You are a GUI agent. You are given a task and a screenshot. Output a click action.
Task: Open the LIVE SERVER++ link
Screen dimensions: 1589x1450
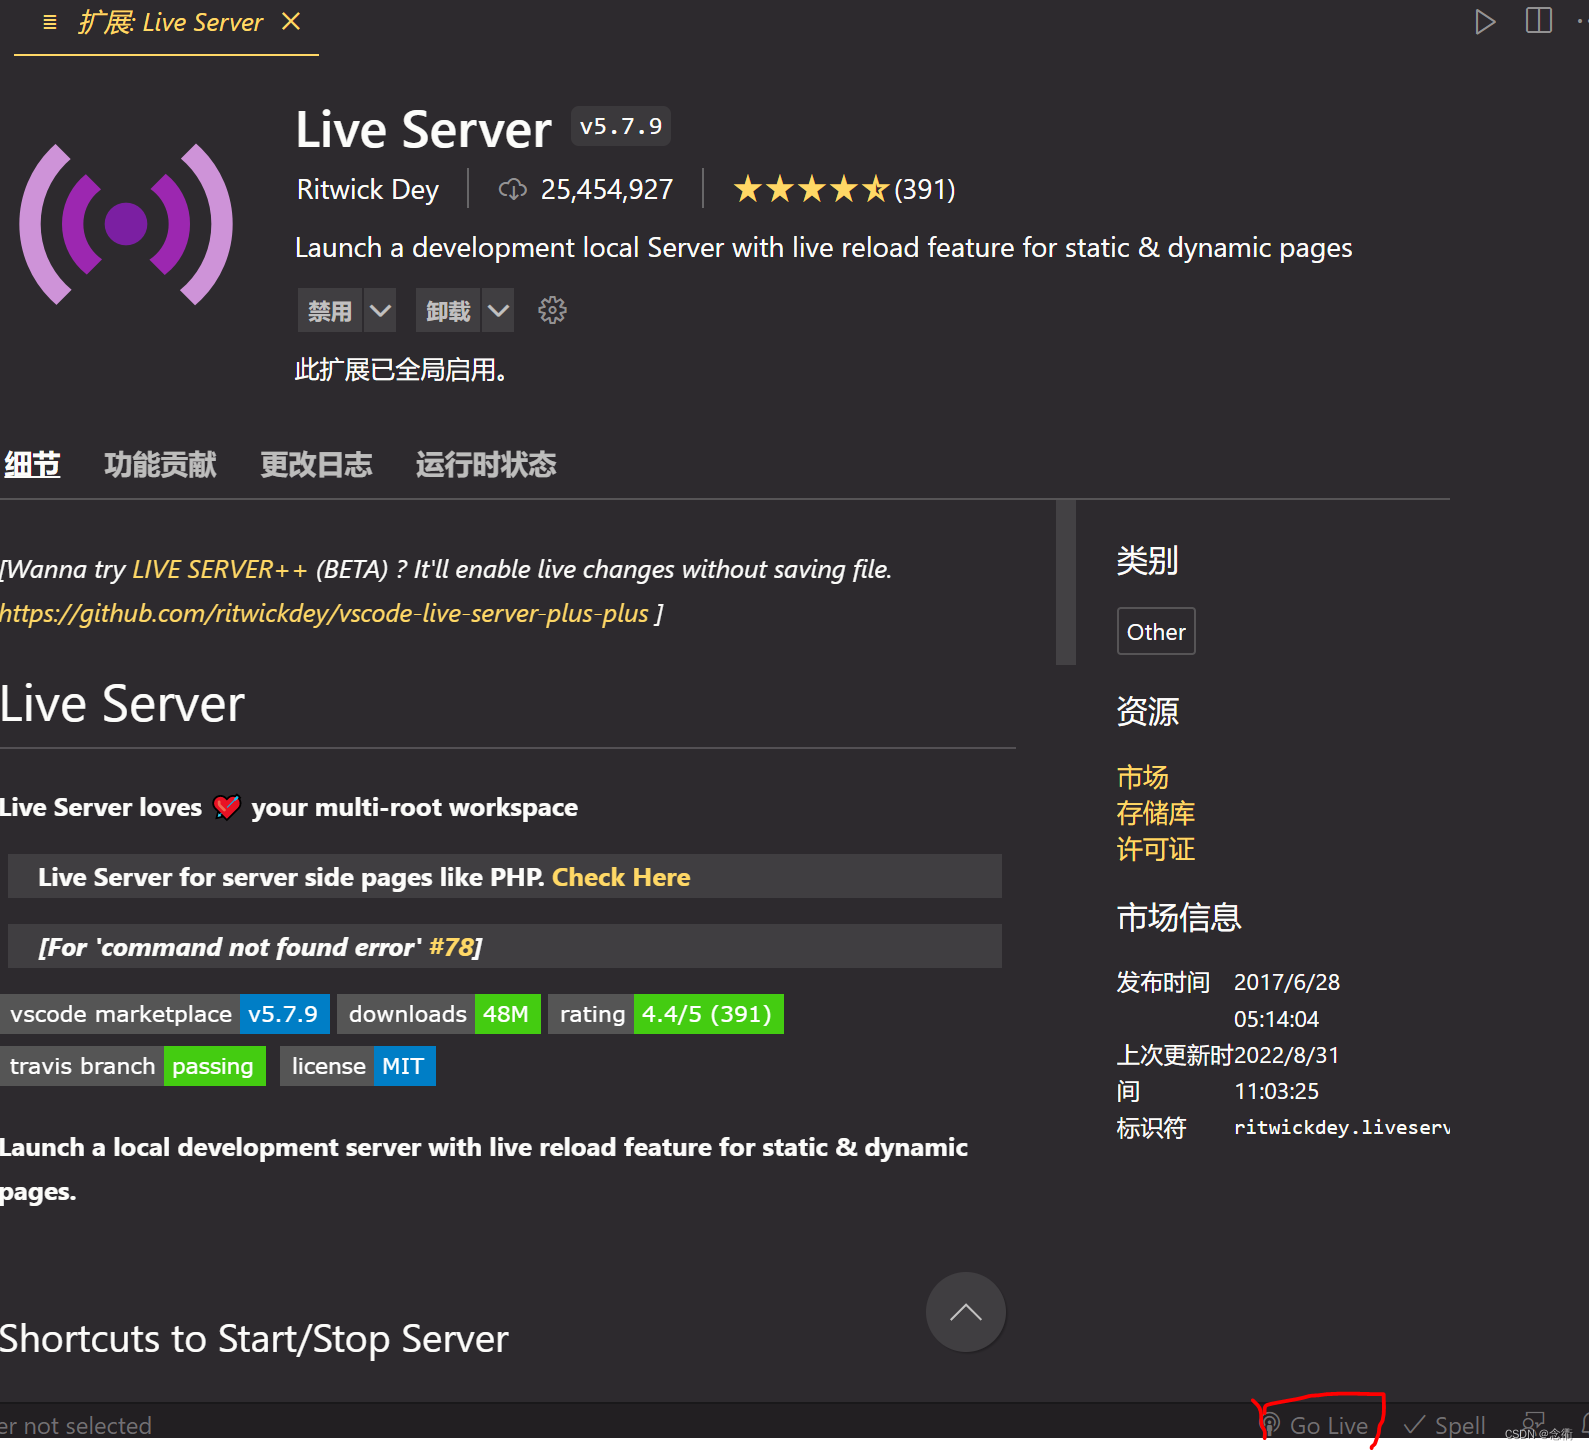coord(220,570)
